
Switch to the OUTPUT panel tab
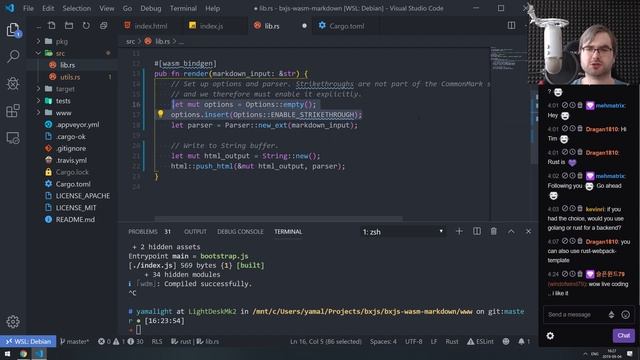[195, 231]
